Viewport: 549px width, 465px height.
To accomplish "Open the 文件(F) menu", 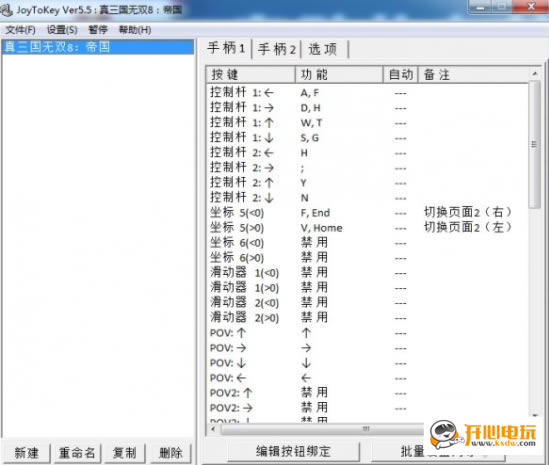I will click(x=20, y=30).
